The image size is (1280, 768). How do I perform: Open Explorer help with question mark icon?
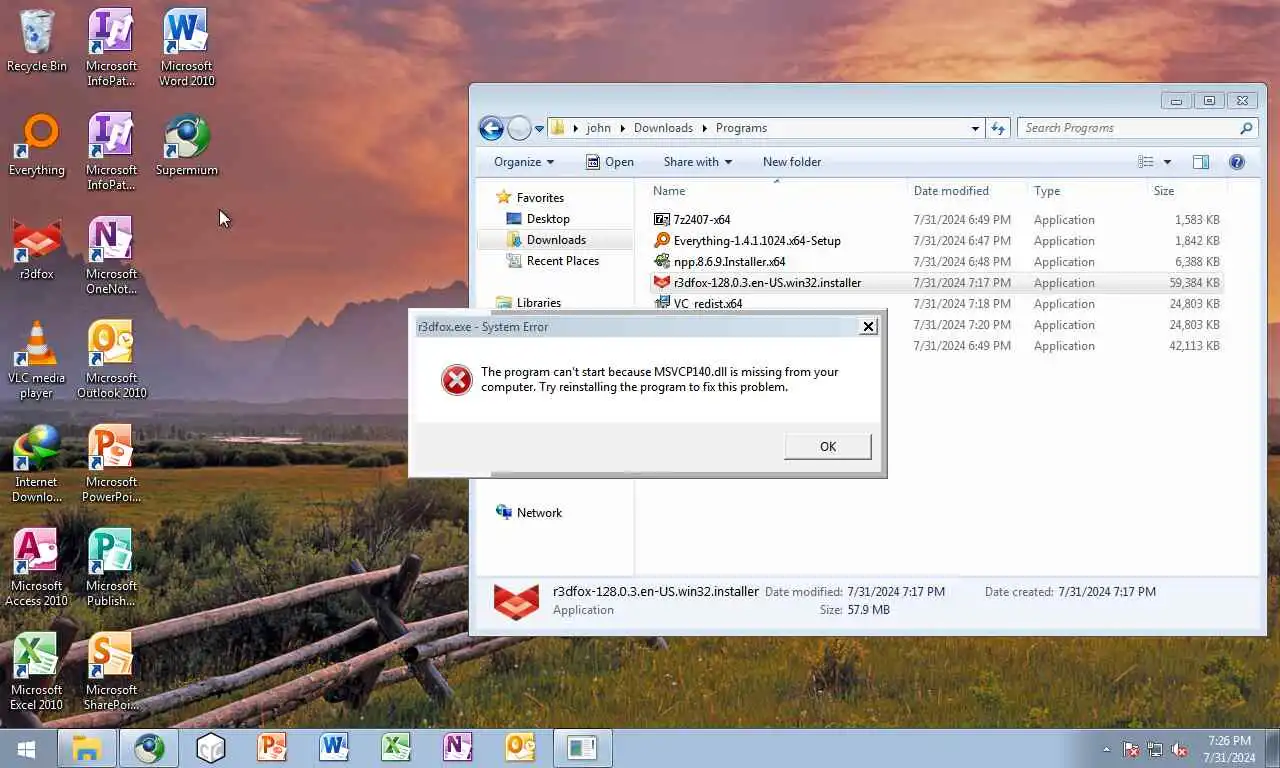1236,162
